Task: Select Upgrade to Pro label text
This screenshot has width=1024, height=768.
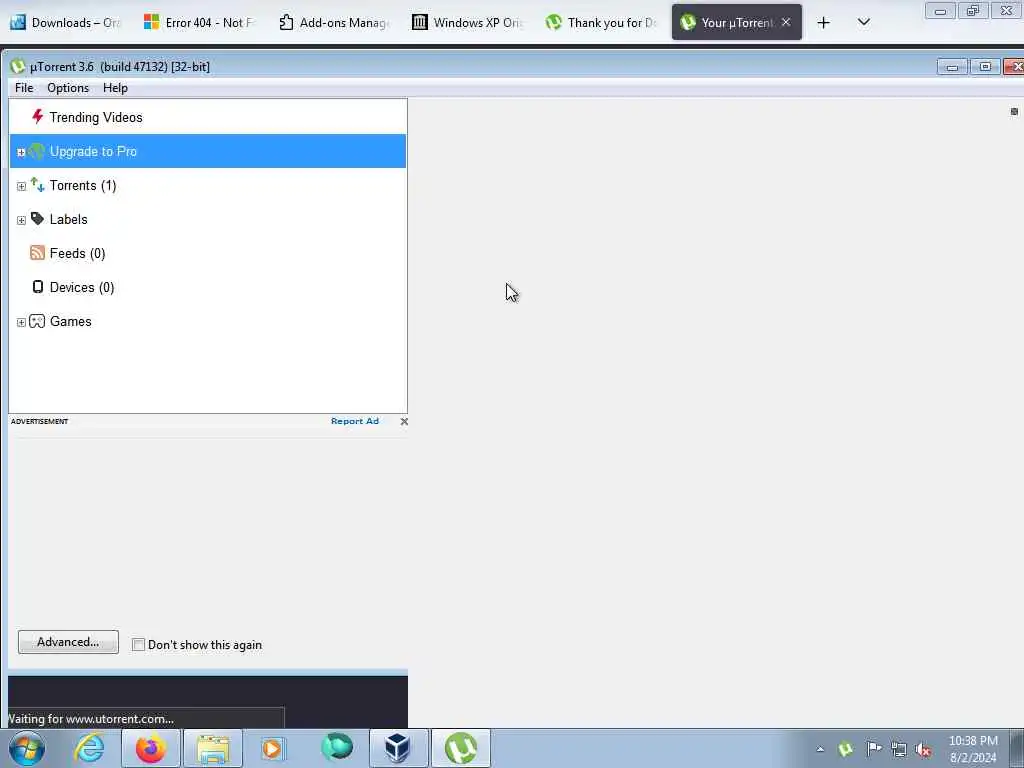Action: coord(93,152)
